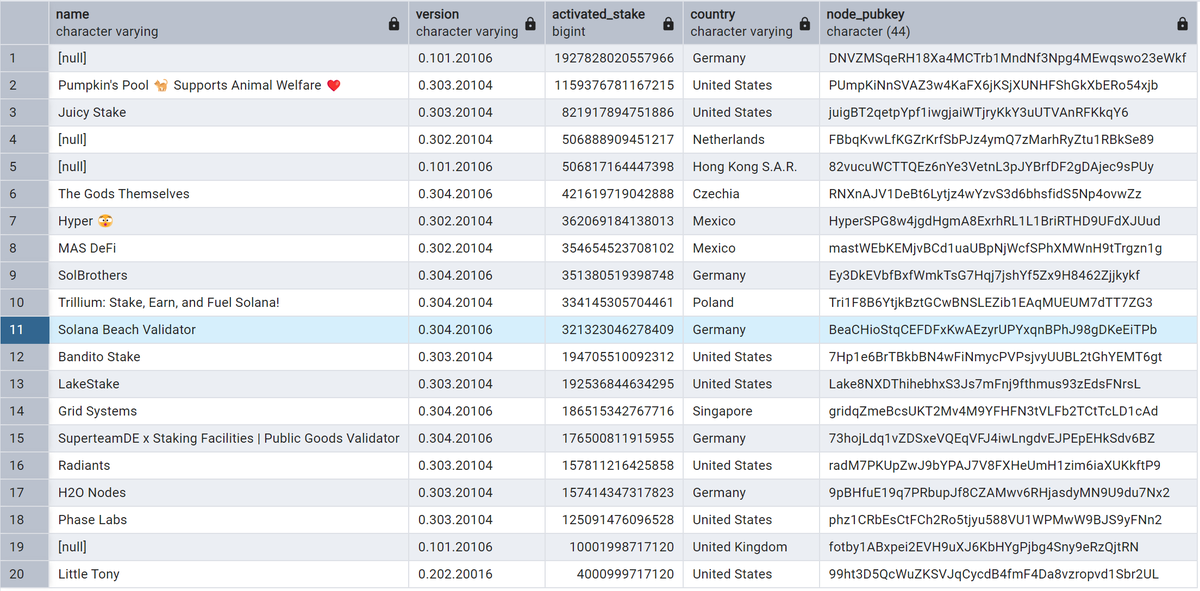Select row number 1
Viewport: 1200px width, 591px height.
tap(24, 58)
